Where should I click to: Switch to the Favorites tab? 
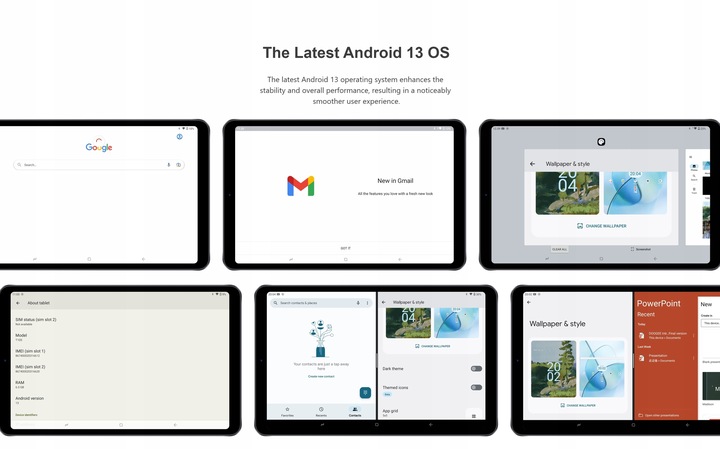tap(287, 411)
